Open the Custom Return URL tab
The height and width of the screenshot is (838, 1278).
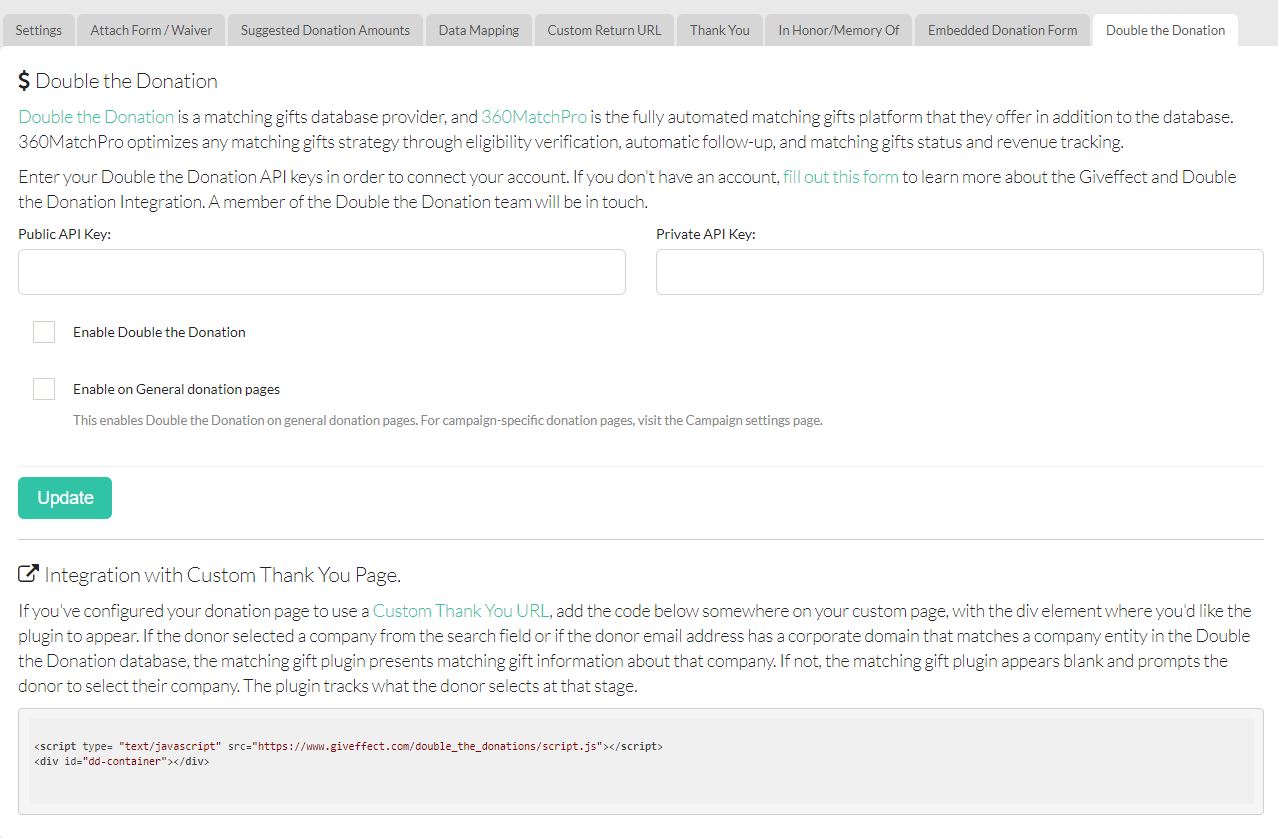tap(604, 30)
